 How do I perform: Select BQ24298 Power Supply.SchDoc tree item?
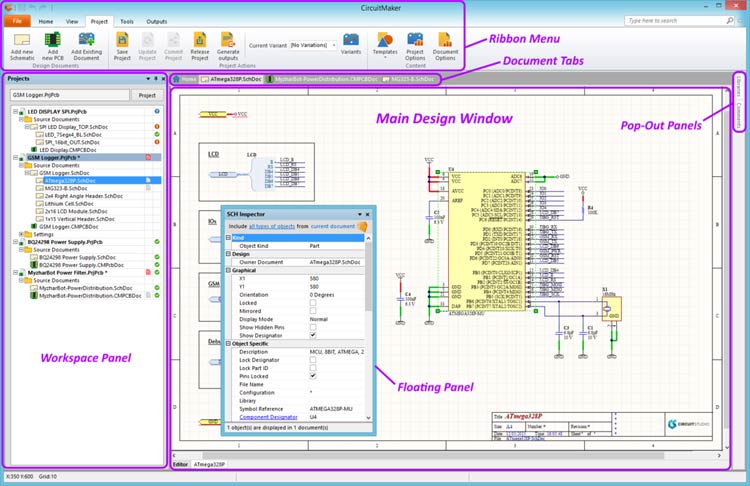pyautogui.click(x=77, y=257)
